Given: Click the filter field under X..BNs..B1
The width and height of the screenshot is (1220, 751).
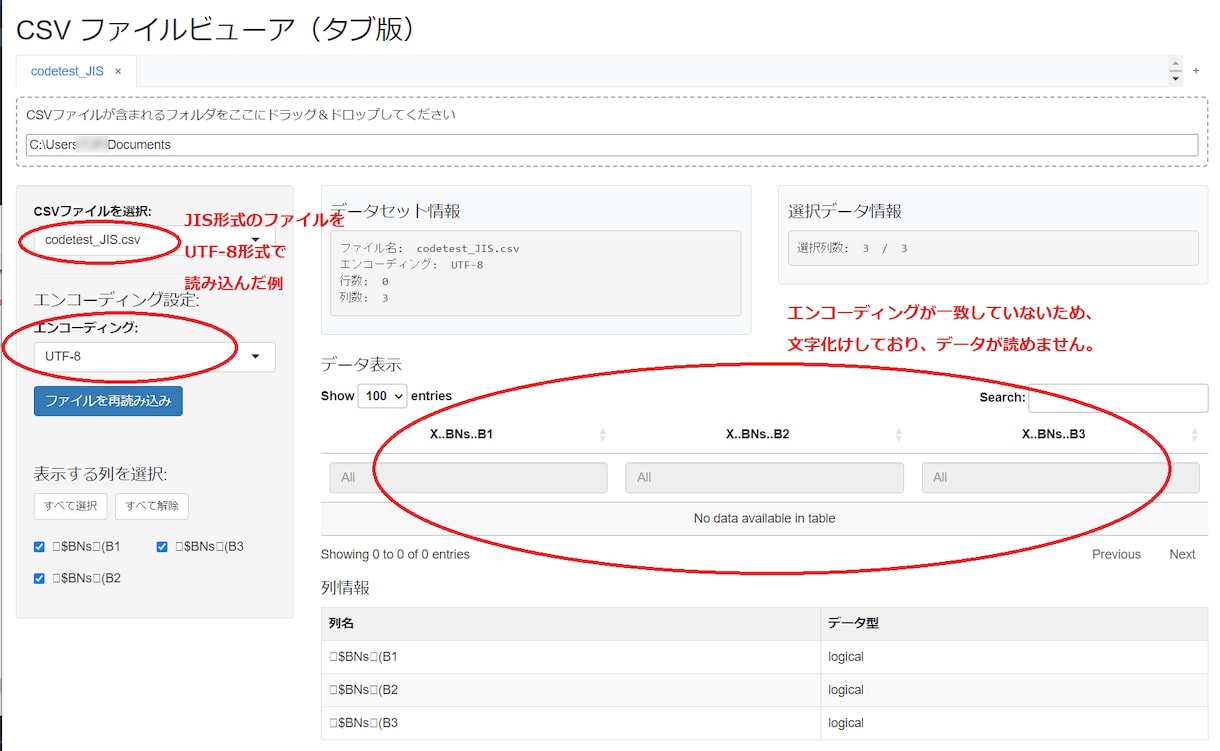Looking at the screenshot, I should 468,478.
